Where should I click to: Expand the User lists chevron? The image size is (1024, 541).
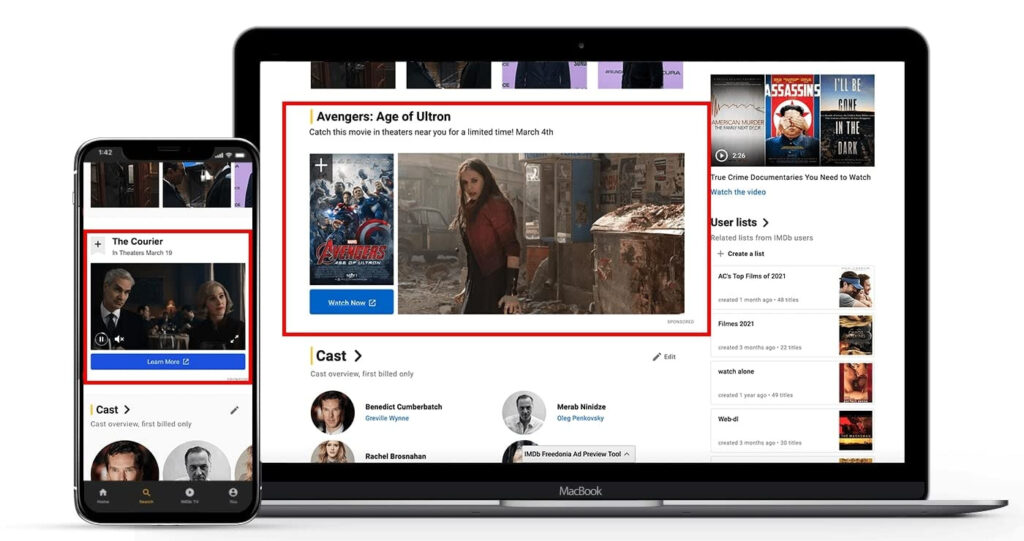coord(765,223)
